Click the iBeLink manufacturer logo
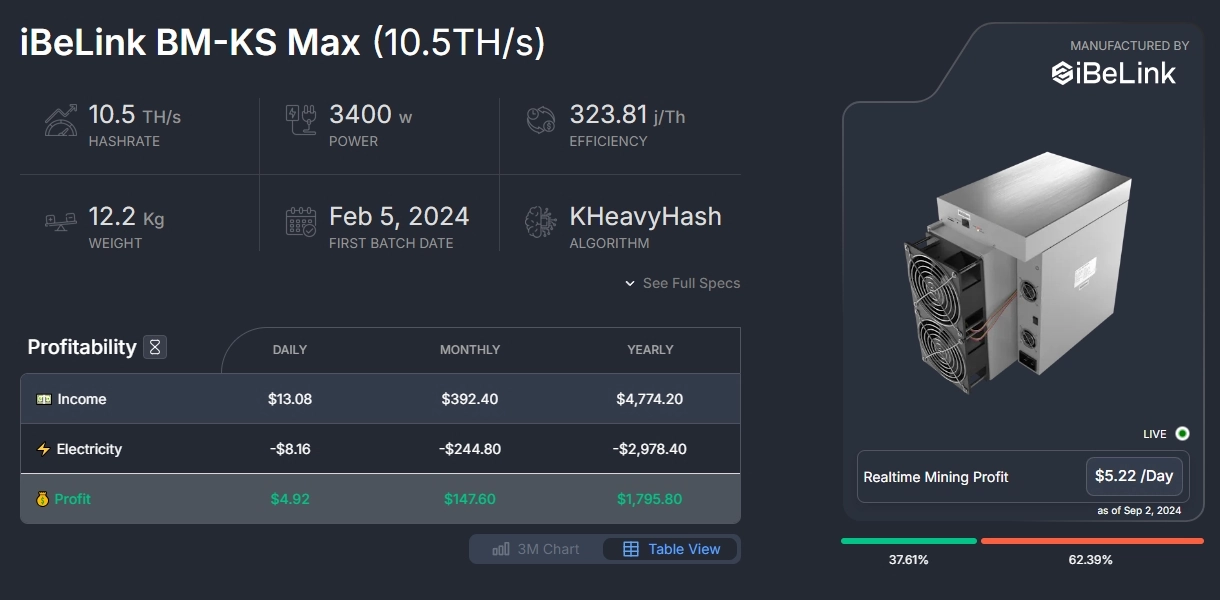Viewport: 1220px width, 600px height. [1114, 73]
